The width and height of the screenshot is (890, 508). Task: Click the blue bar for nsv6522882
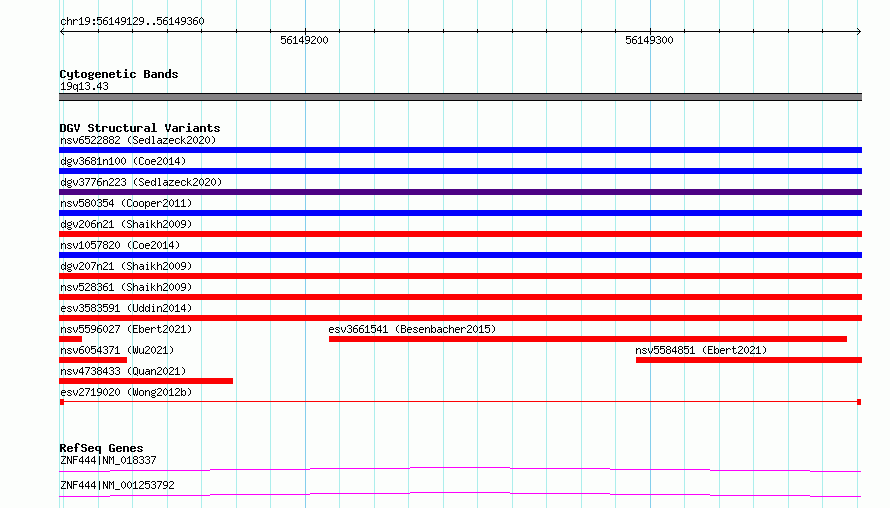coord(460,150)
